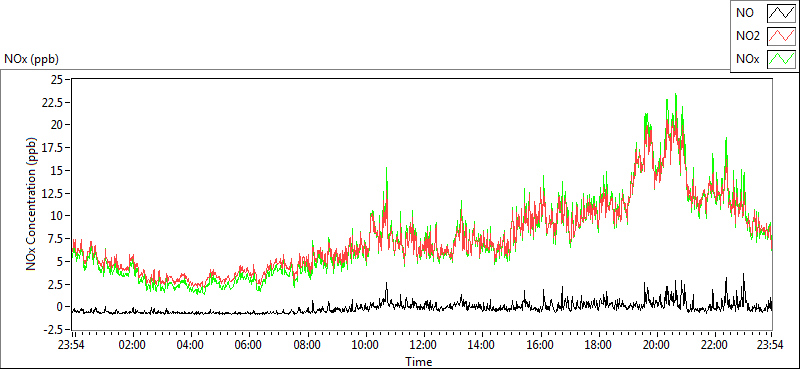Select the NOx legend label
This screenshot has width=800, height=369.
point(747,59)
